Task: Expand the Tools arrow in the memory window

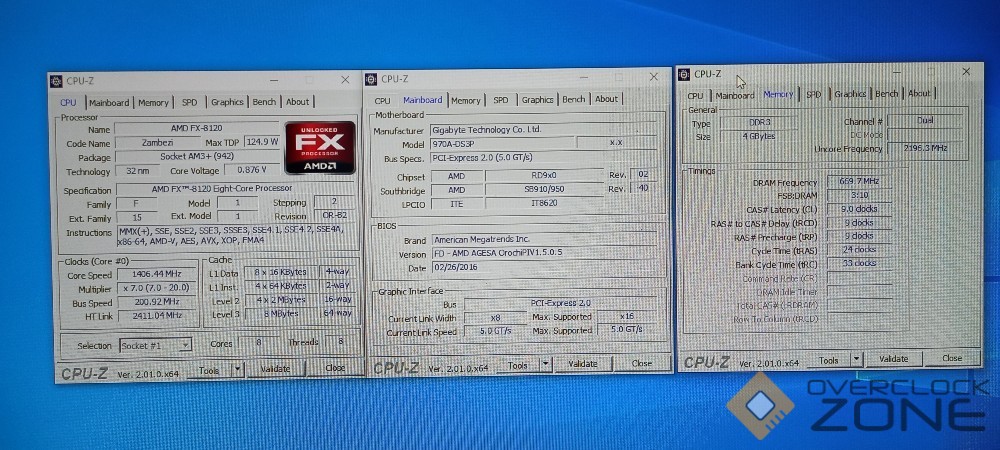Action: (858, 359)
